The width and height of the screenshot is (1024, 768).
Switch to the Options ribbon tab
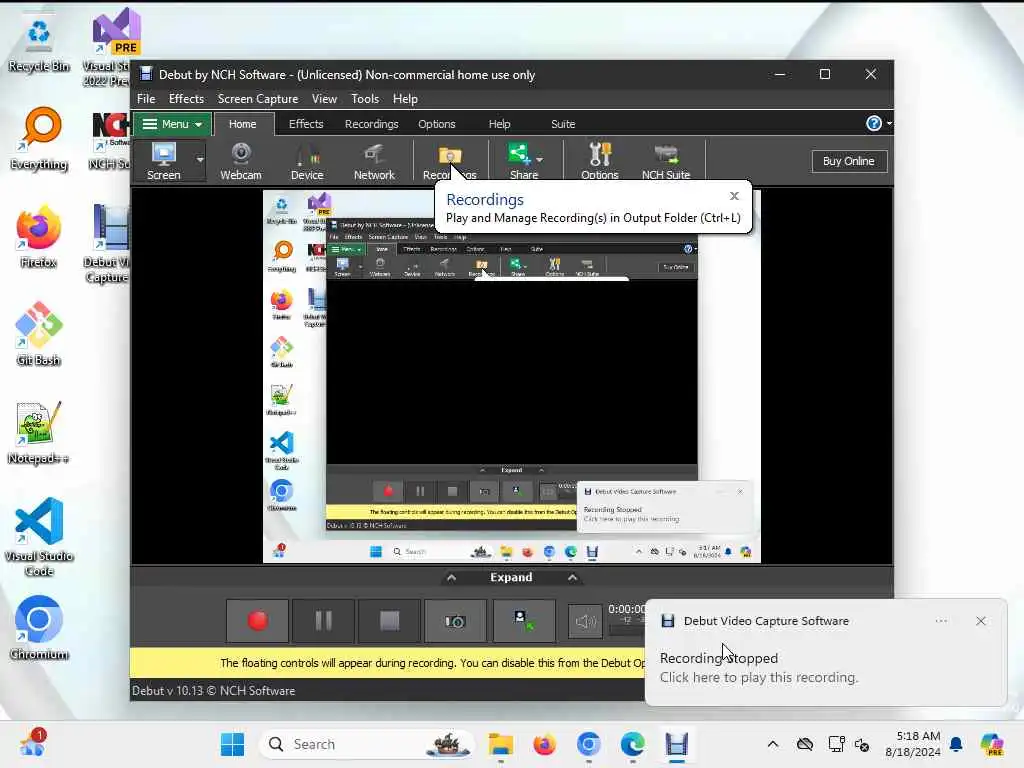tap(436, 124)
